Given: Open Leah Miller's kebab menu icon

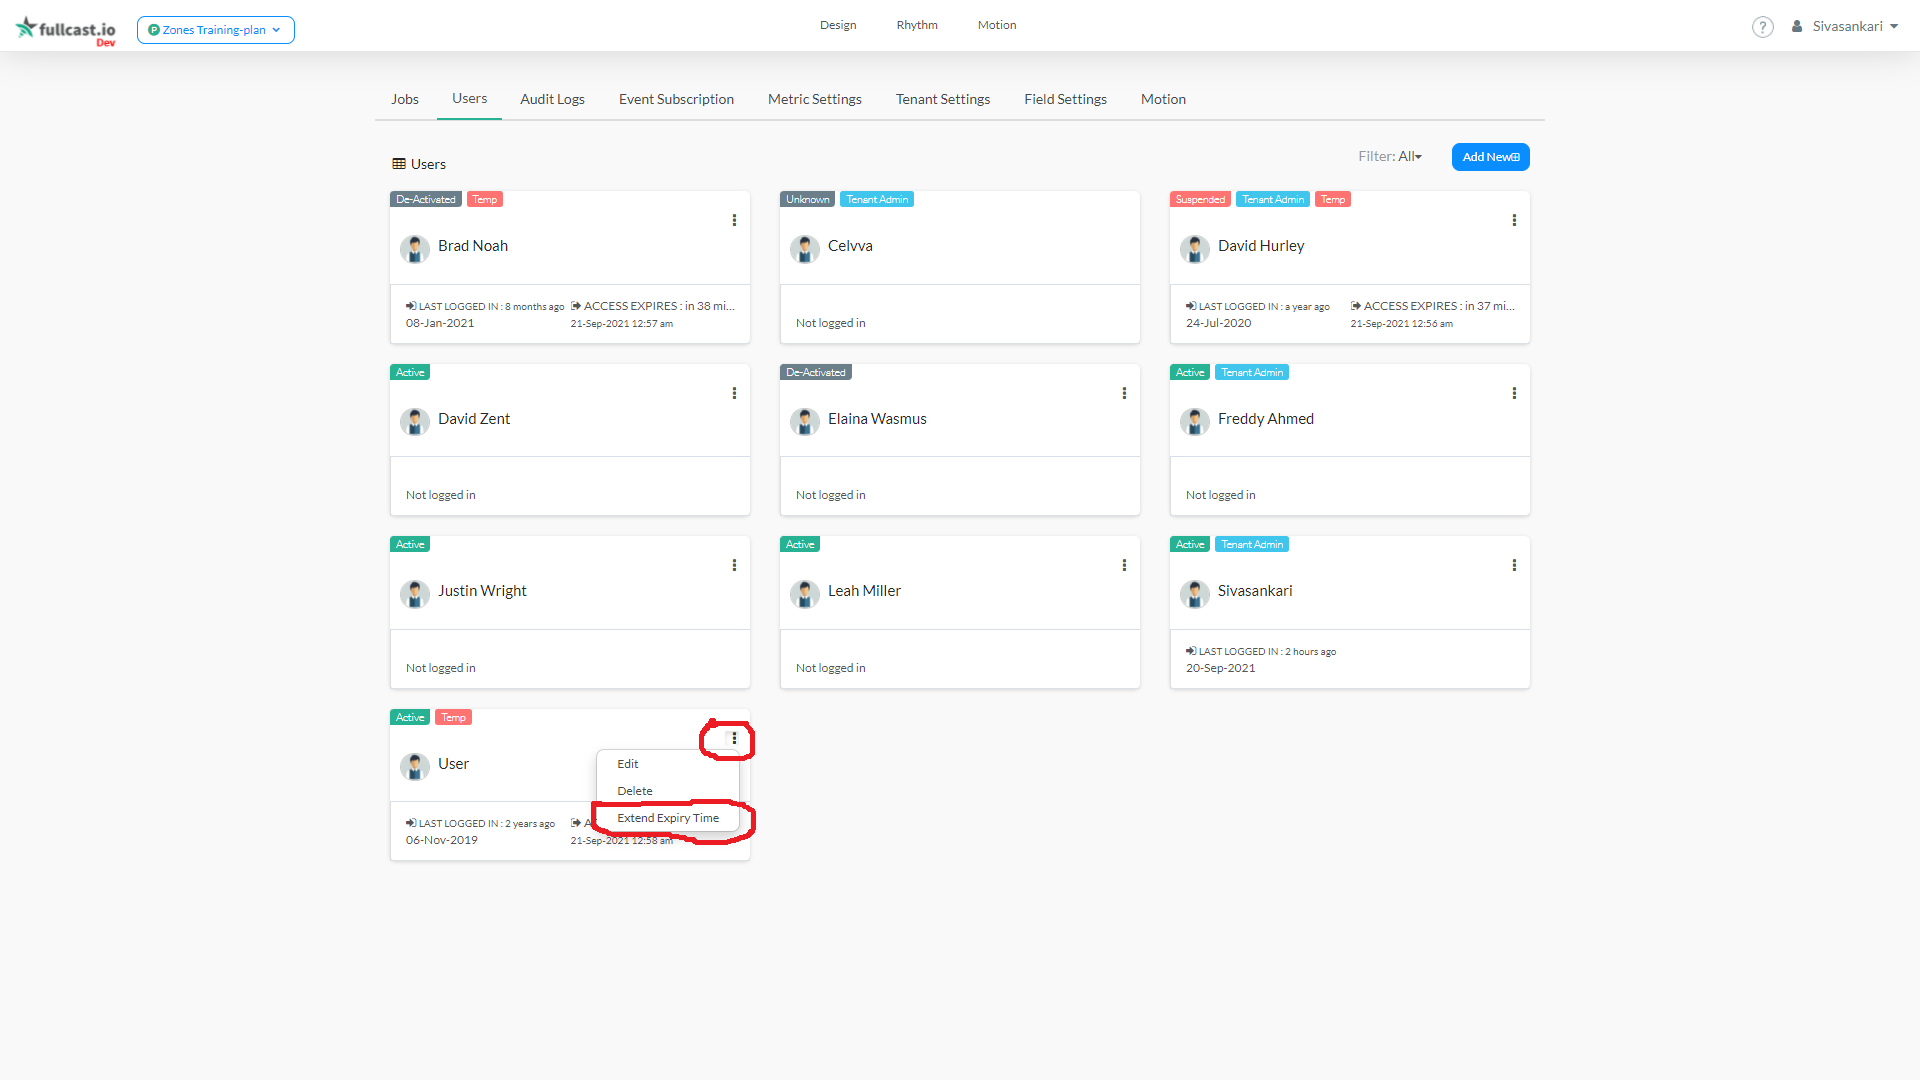Looking at the screenshot, I should (x=1124, y=565).
